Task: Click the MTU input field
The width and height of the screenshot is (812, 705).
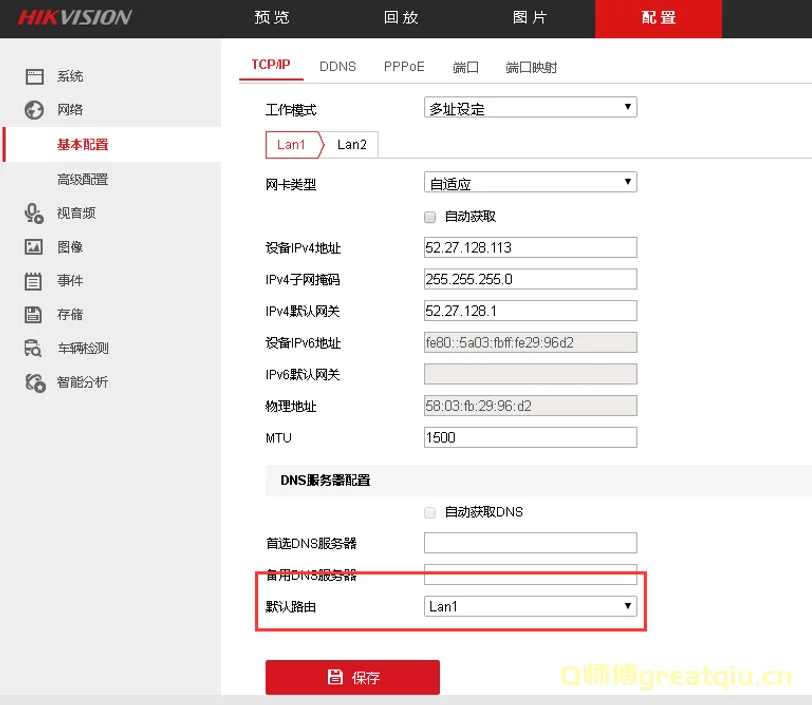Action: [x=530, y=437]
